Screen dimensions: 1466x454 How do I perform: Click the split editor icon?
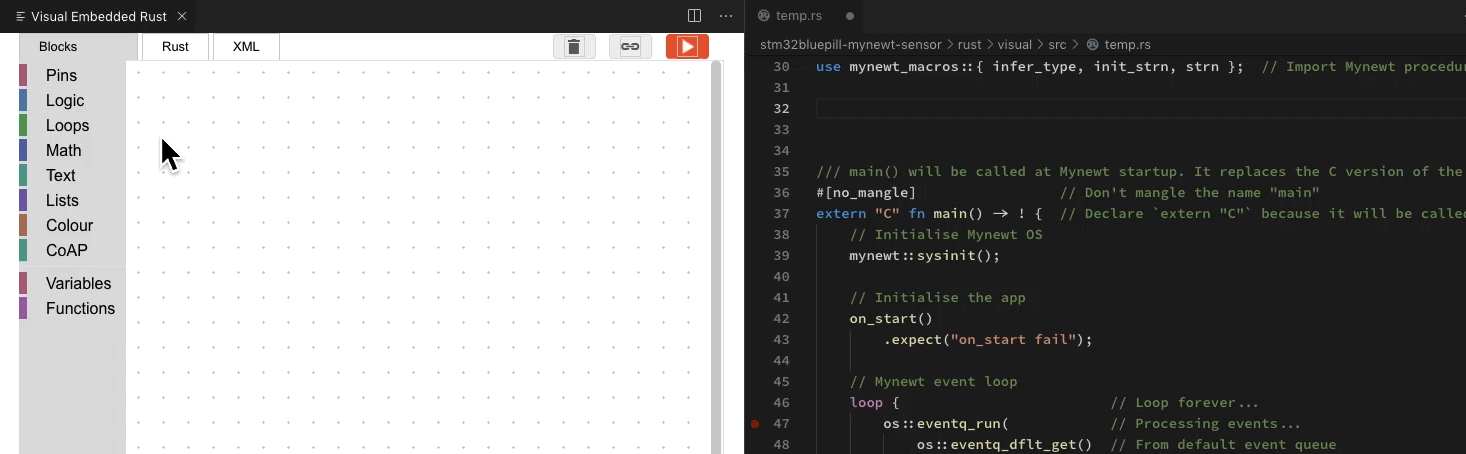(694, 16)
